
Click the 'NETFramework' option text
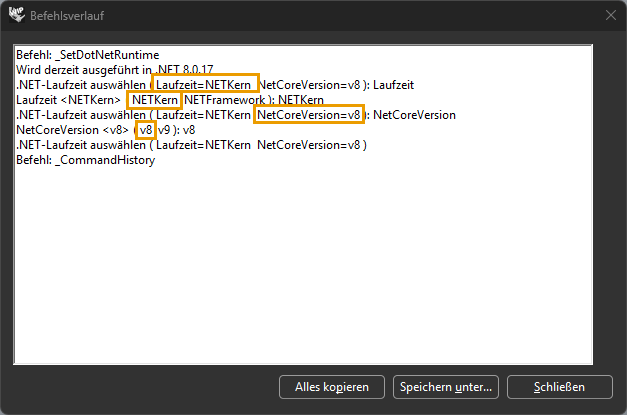coord(224,100)
